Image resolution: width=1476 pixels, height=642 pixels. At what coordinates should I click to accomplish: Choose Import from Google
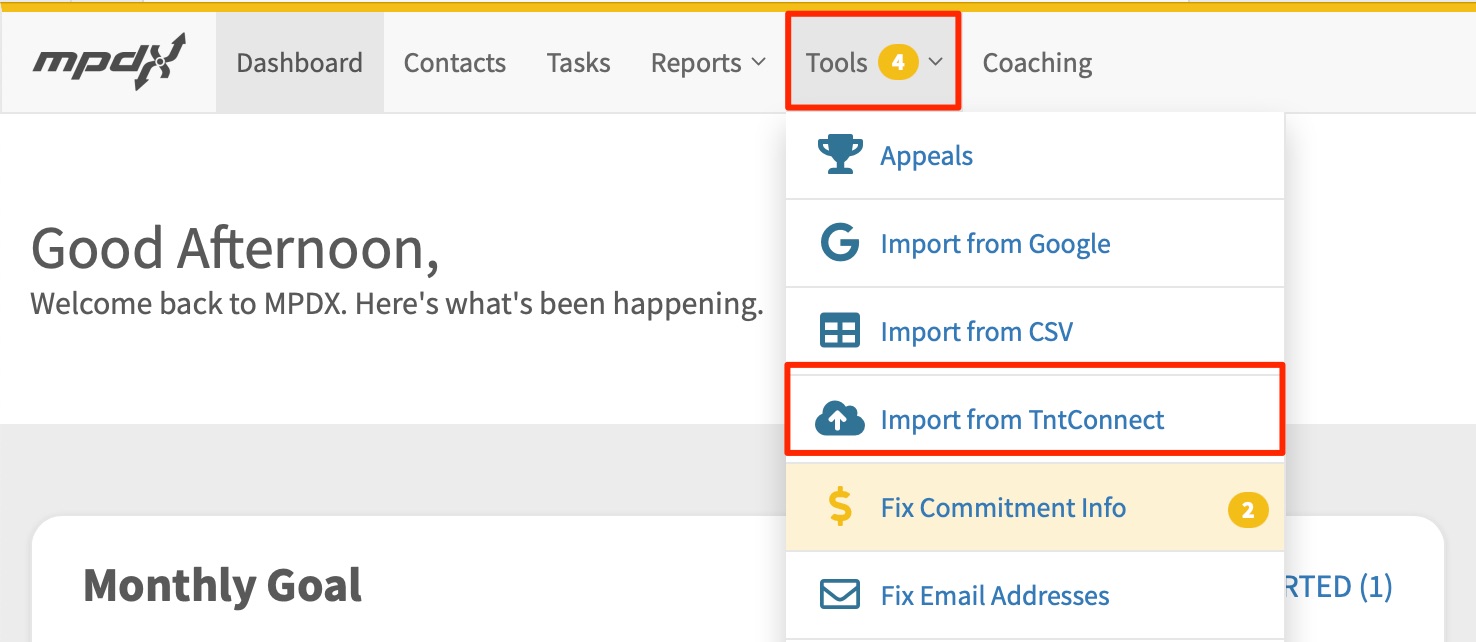click(1034, 243)
